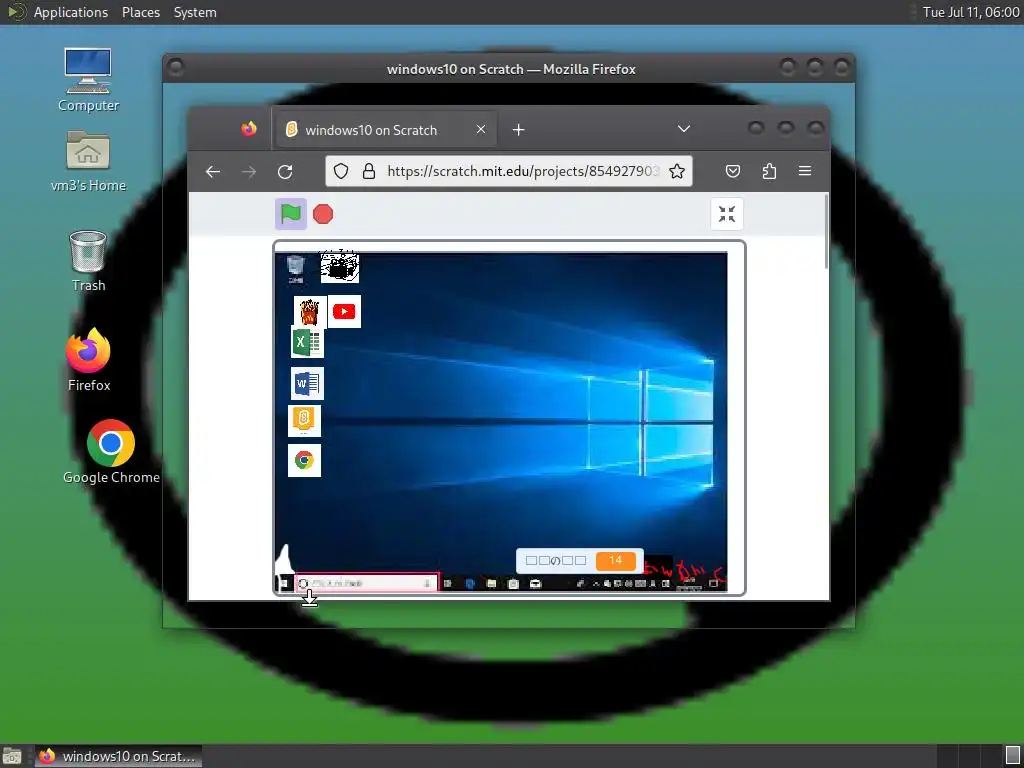Viewport: 1024px width, 768px height.
Task: Click the system tray arrow in stage taskbar
Action: coord(596,584)
